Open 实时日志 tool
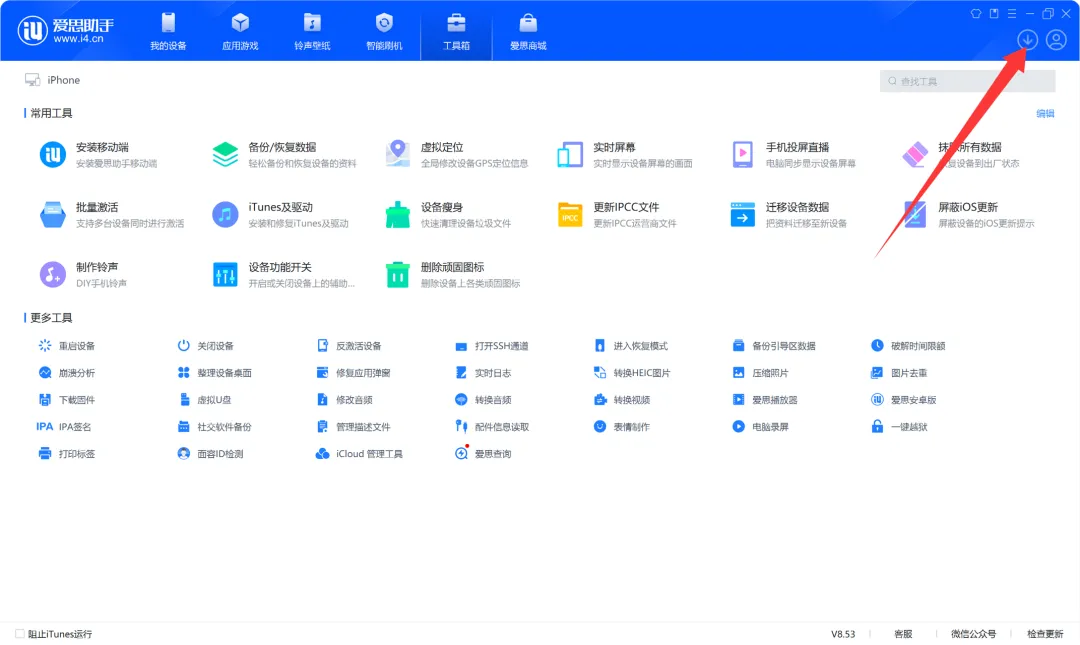This screenshot has height=645, width=1080. [x=483, y=373]
